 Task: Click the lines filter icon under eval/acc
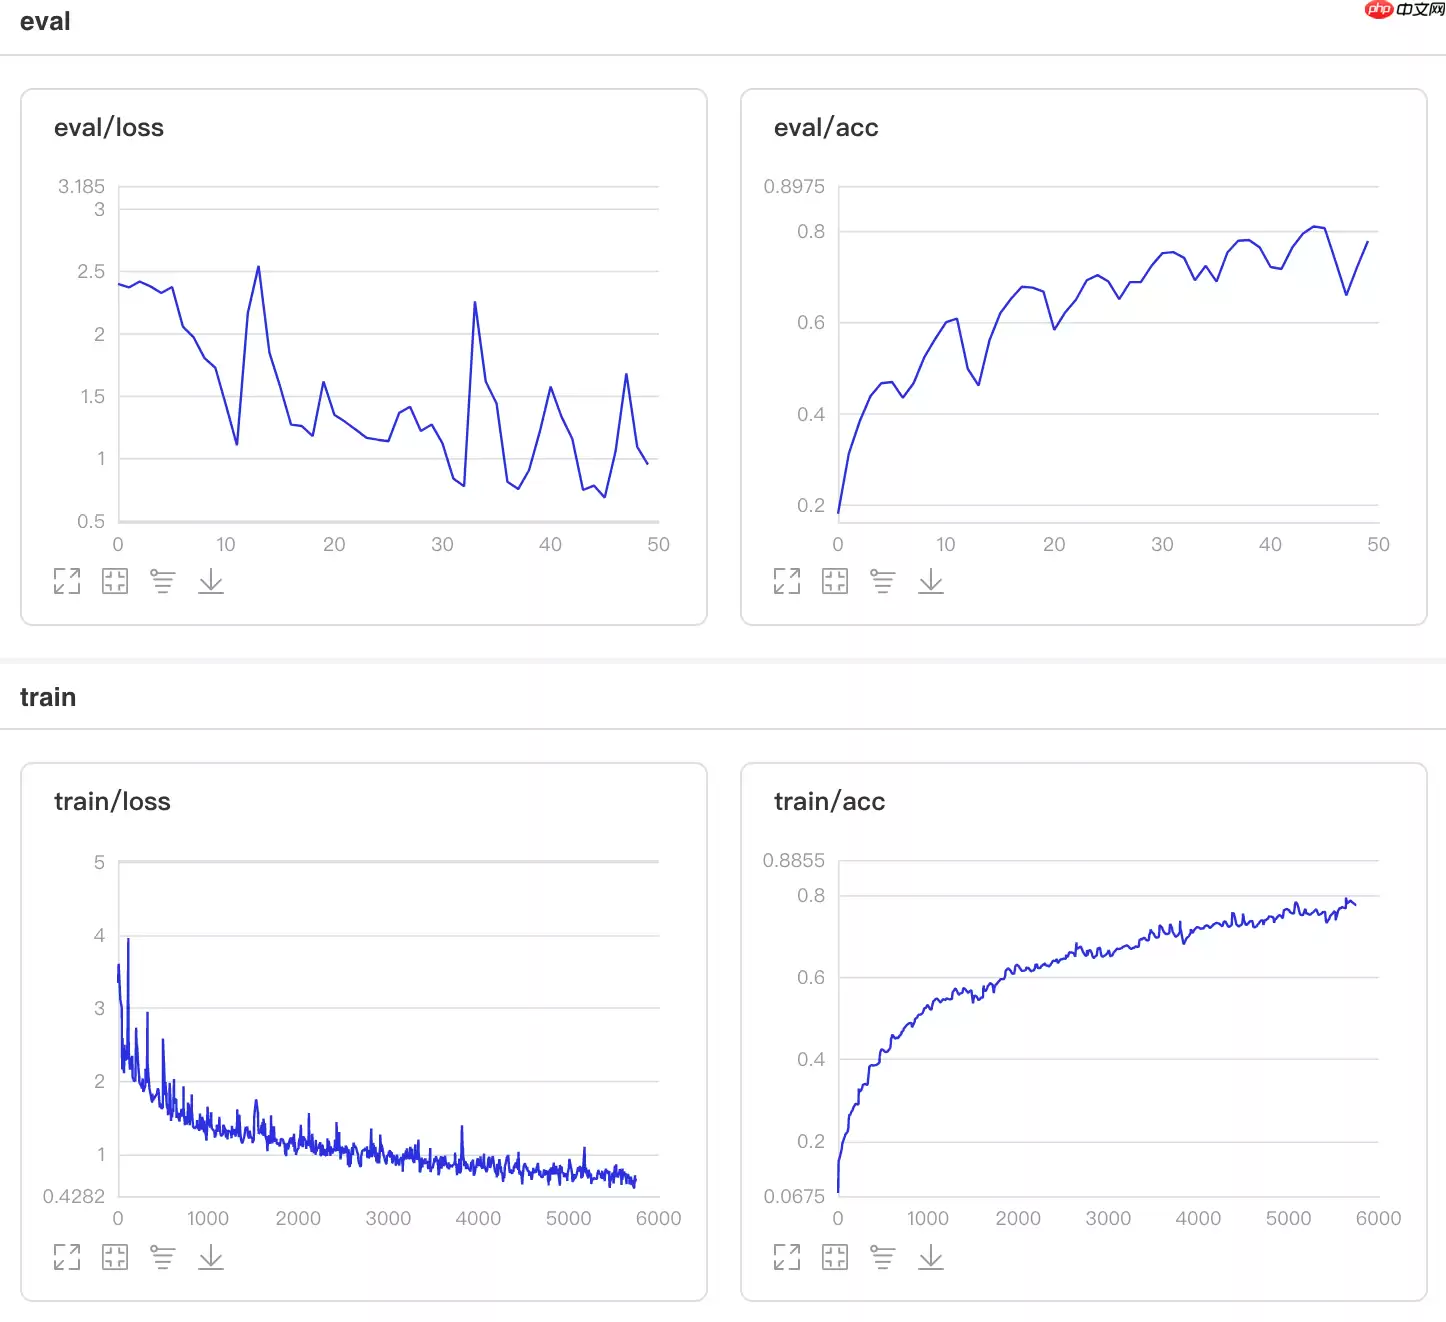[882, 581]
